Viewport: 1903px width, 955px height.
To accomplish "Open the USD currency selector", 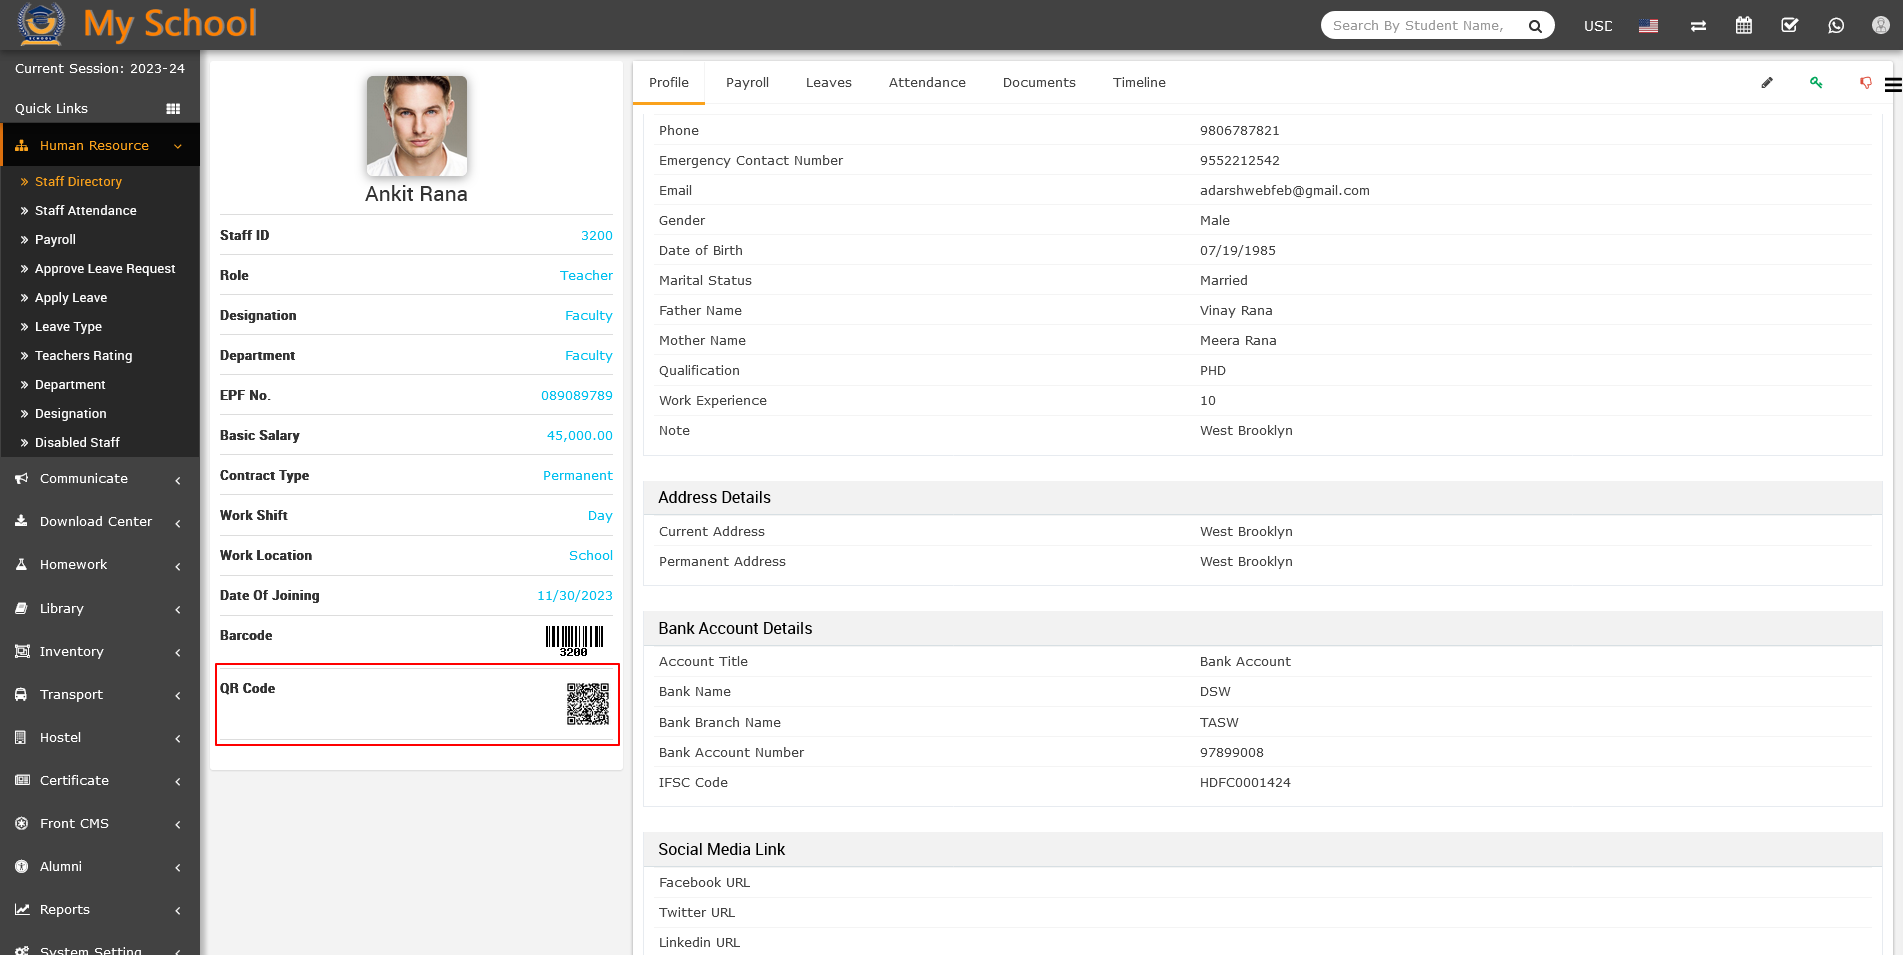I will [x=1598, y=26].
